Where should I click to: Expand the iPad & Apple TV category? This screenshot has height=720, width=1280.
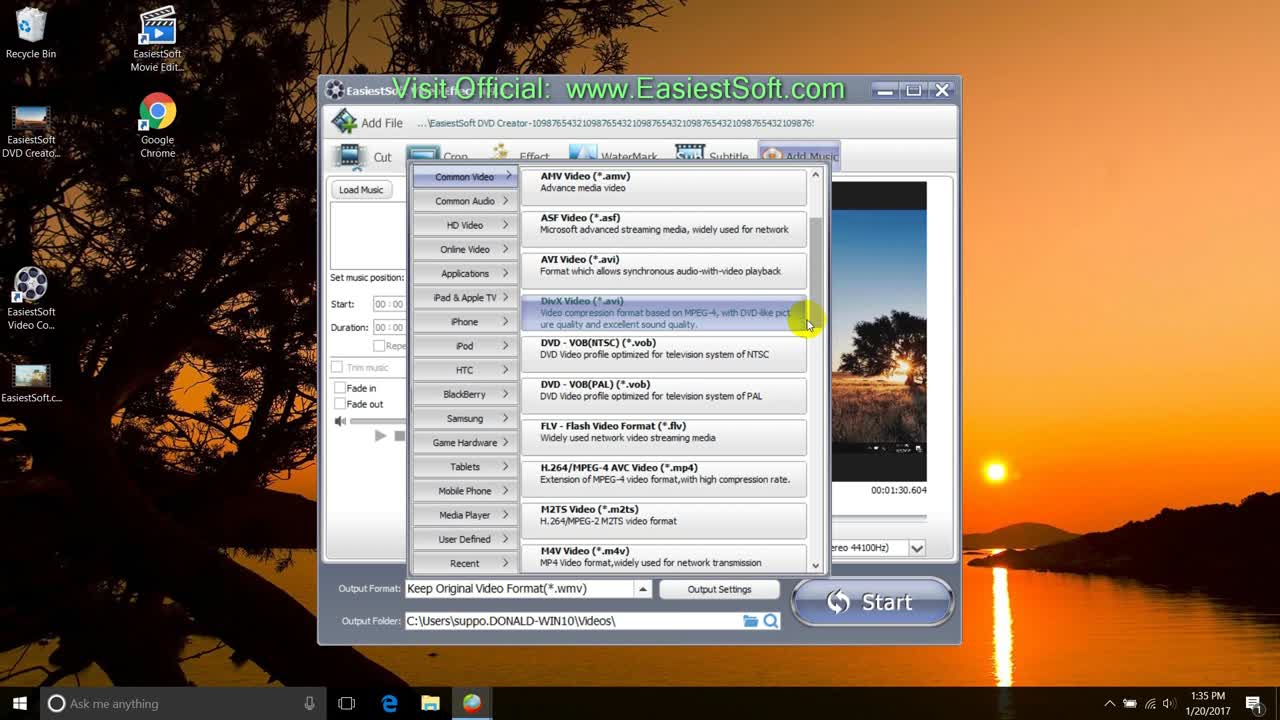pos(465,297)
